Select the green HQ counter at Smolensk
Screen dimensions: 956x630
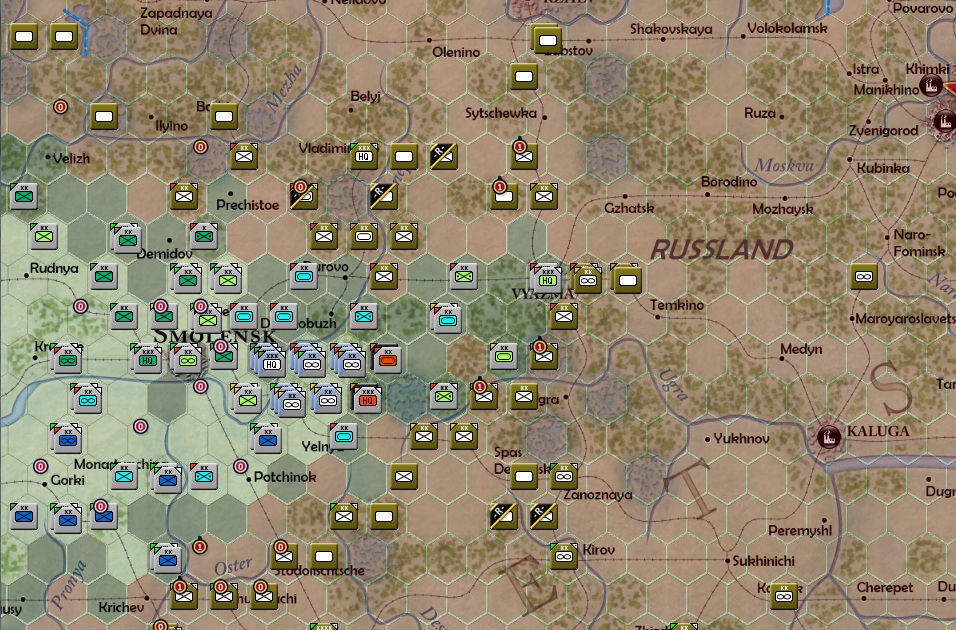tap(147, 359)
